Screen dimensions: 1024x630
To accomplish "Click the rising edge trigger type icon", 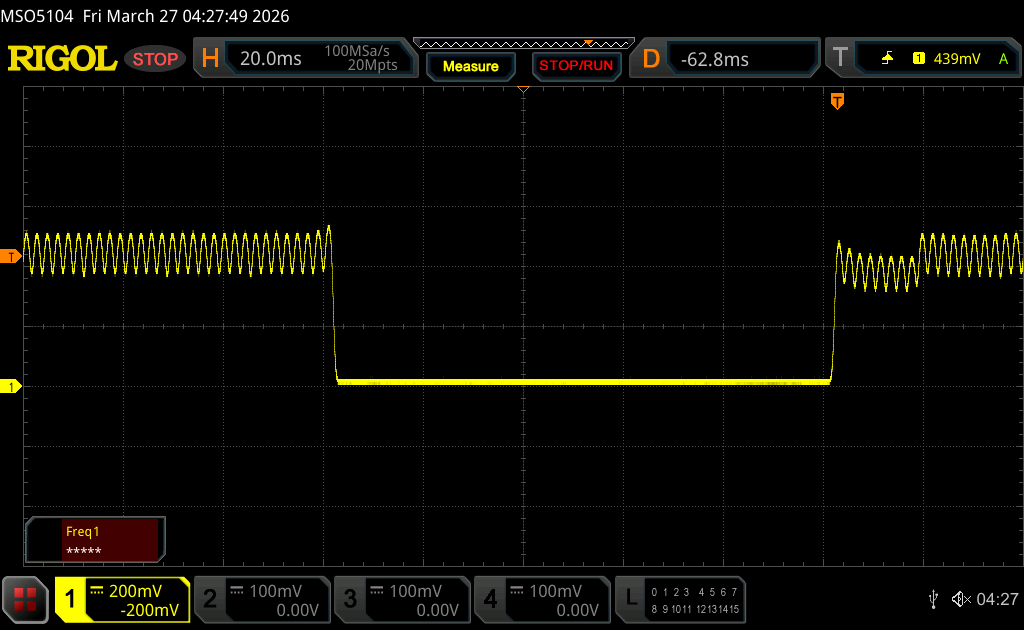I will click(x=887, y=59).
